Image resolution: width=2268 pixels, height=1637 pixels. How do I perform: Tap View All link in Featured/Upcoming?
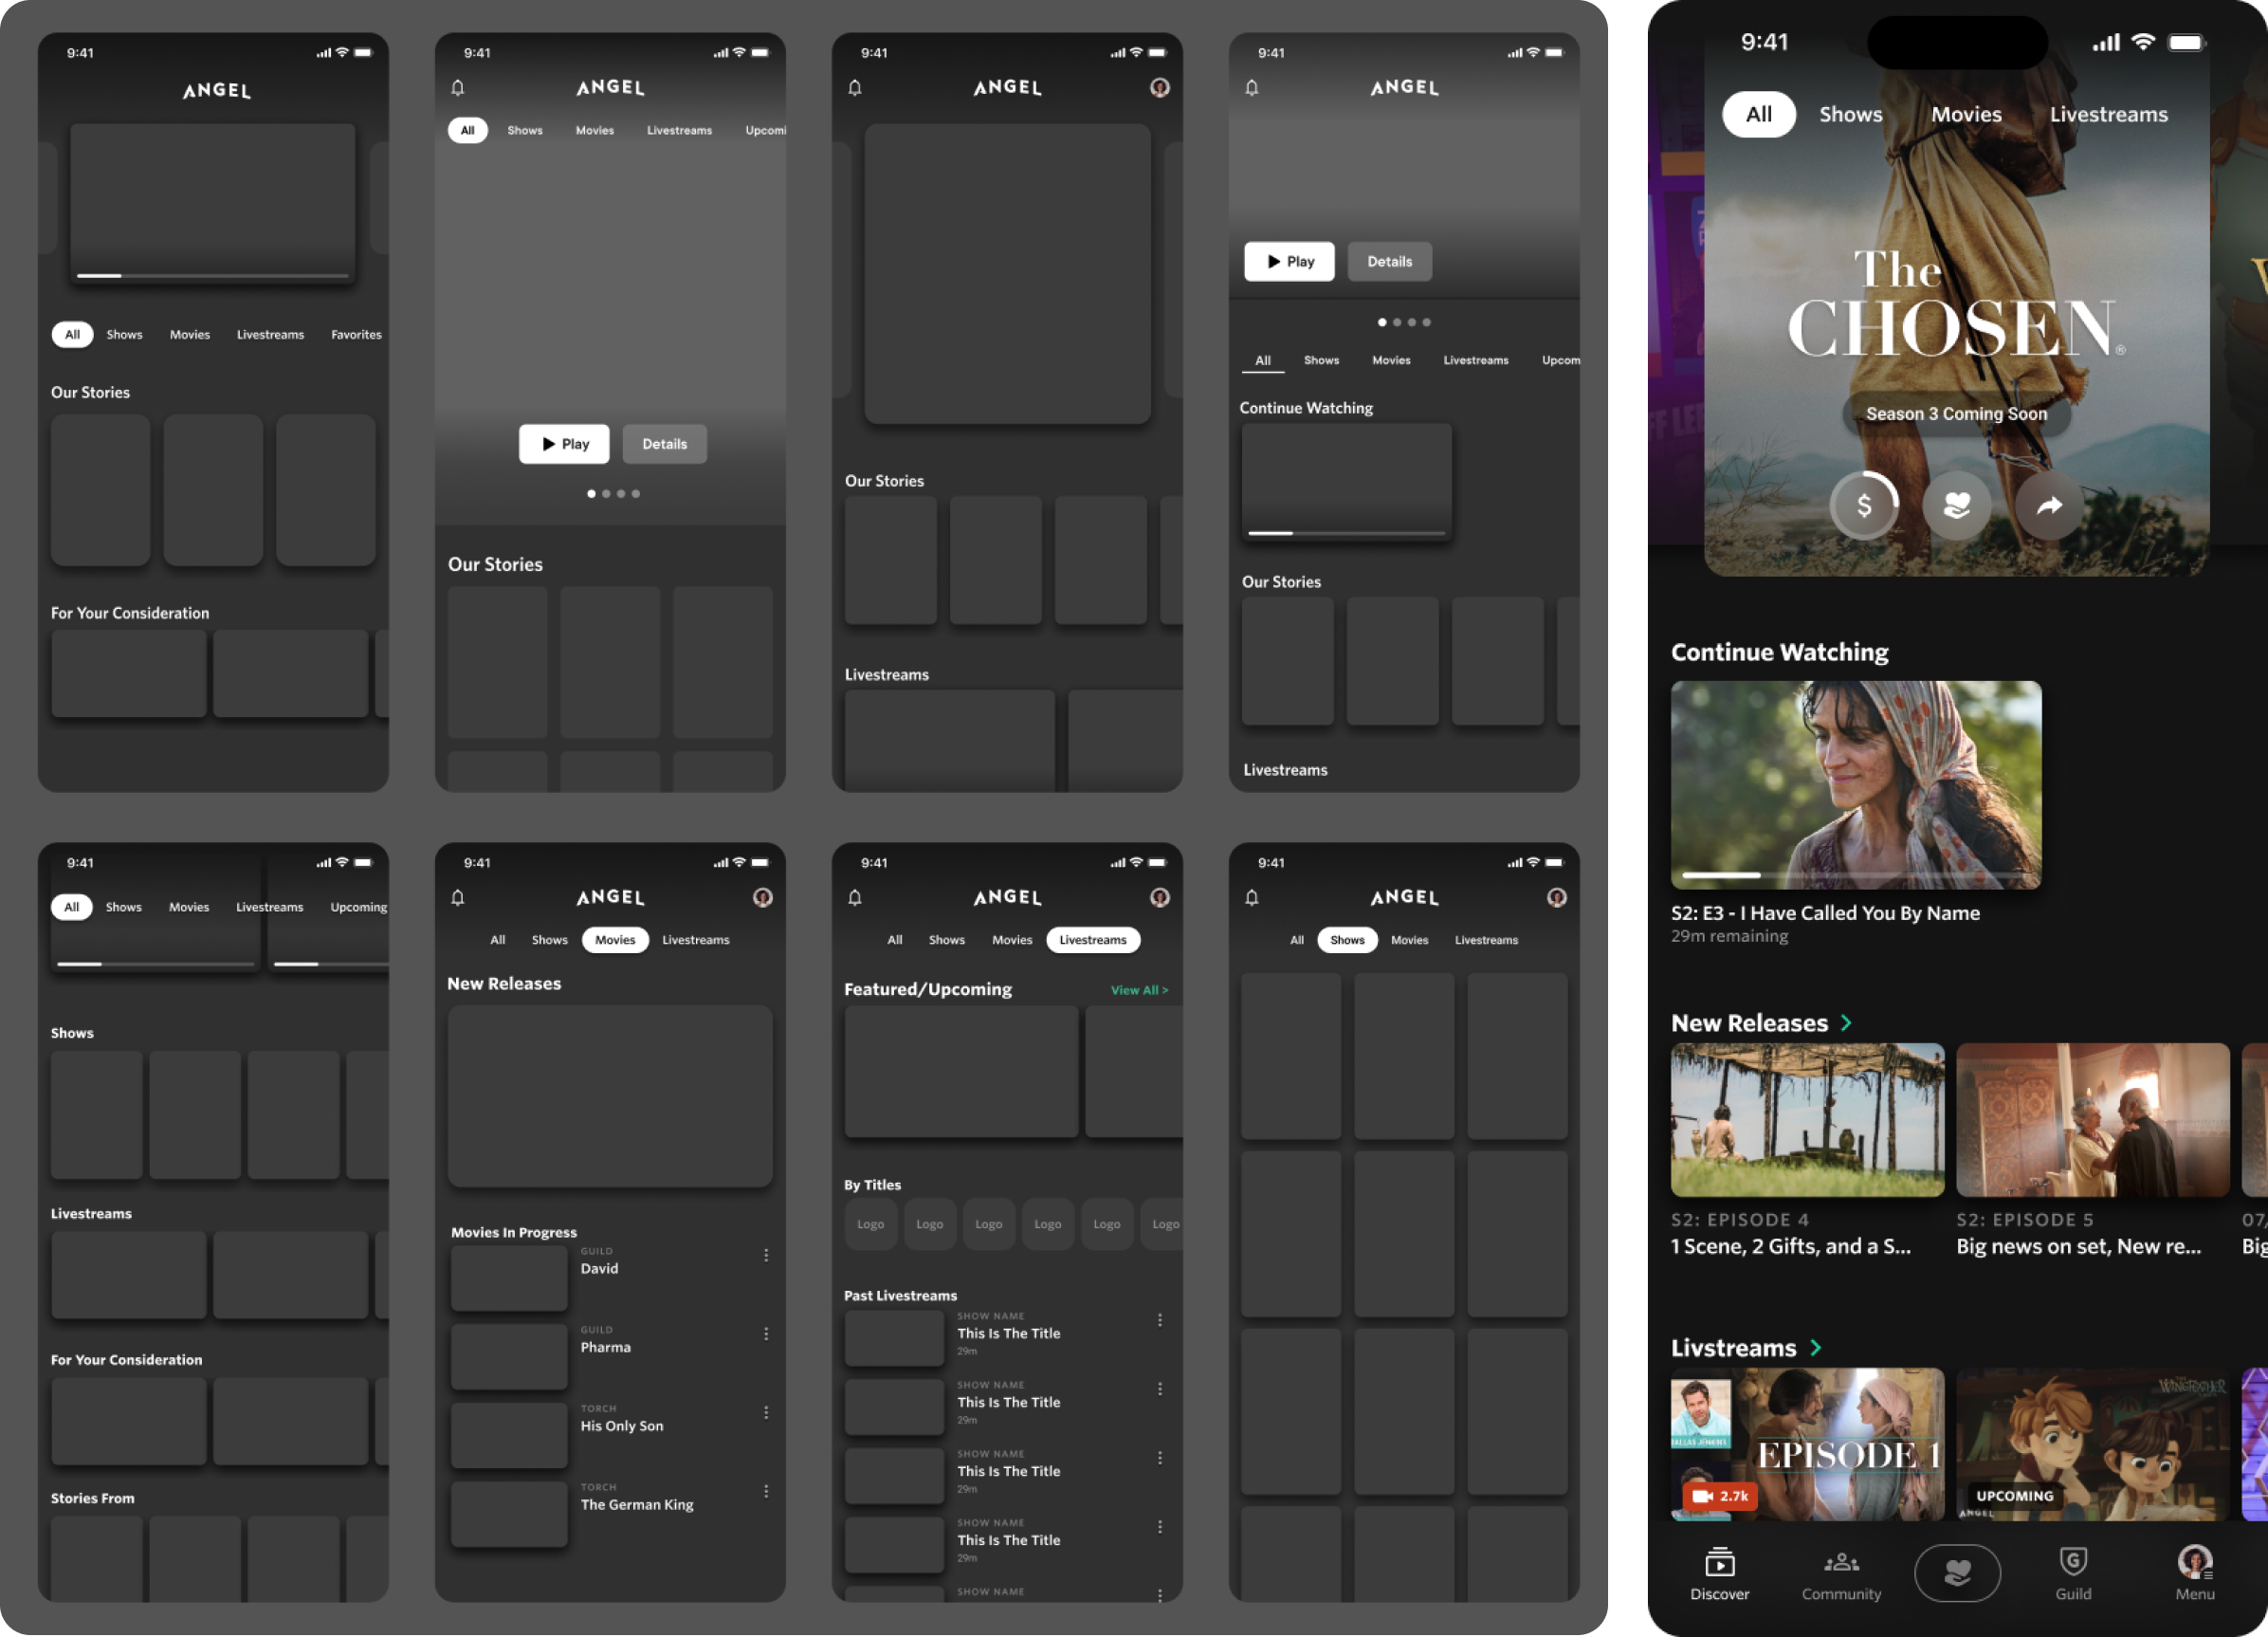[1139, 990]
